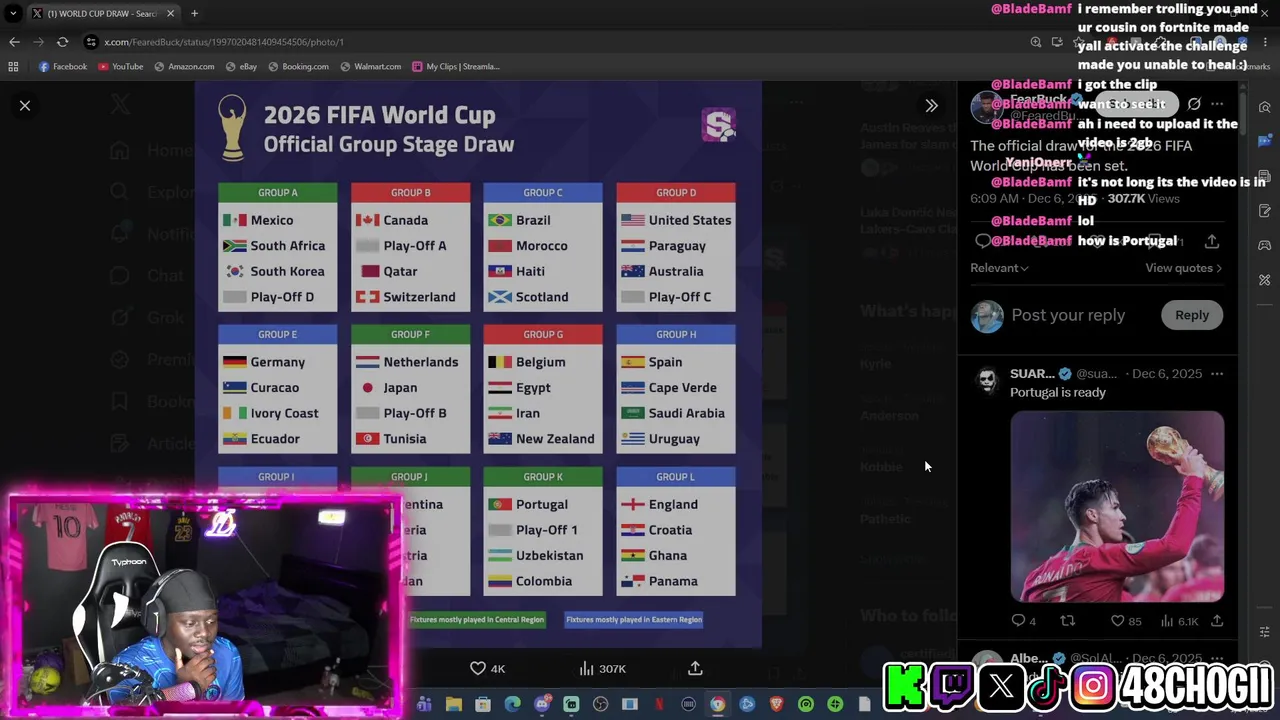Click the zoom magnifier icon in address bar

[x=1036, y=42]
